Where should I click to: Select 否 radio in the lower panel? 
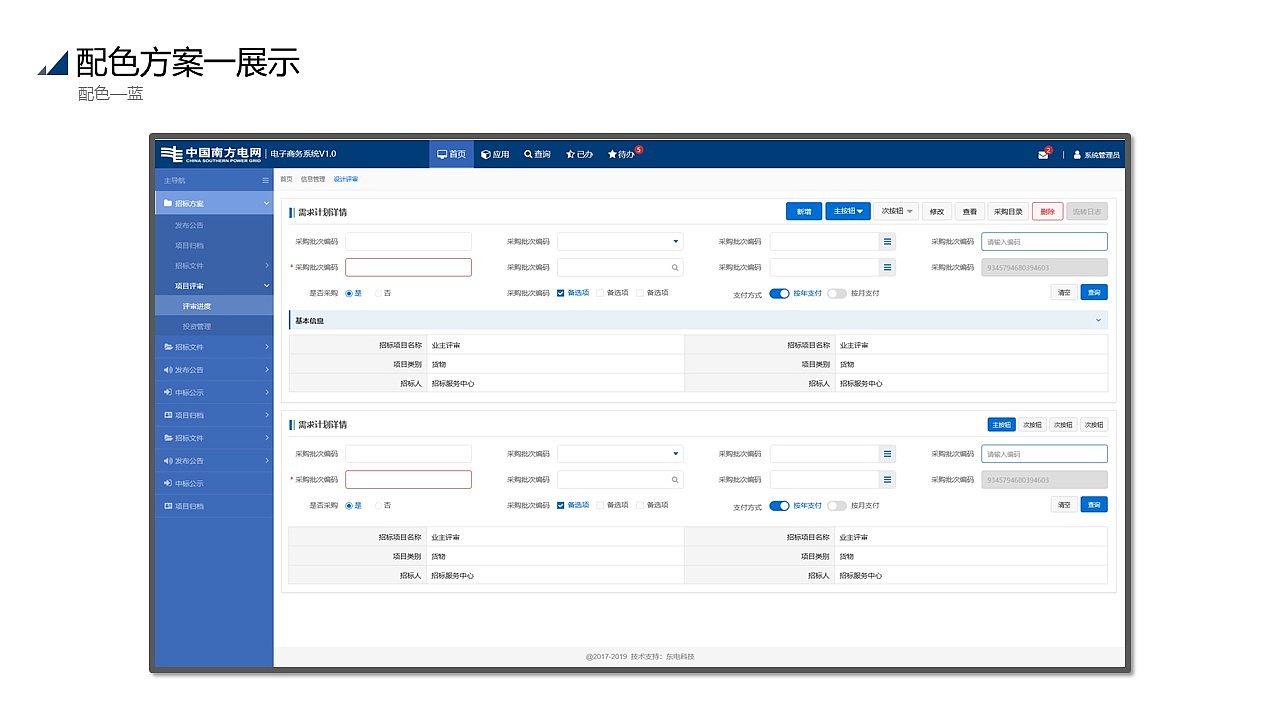click(x=378, y=505)
